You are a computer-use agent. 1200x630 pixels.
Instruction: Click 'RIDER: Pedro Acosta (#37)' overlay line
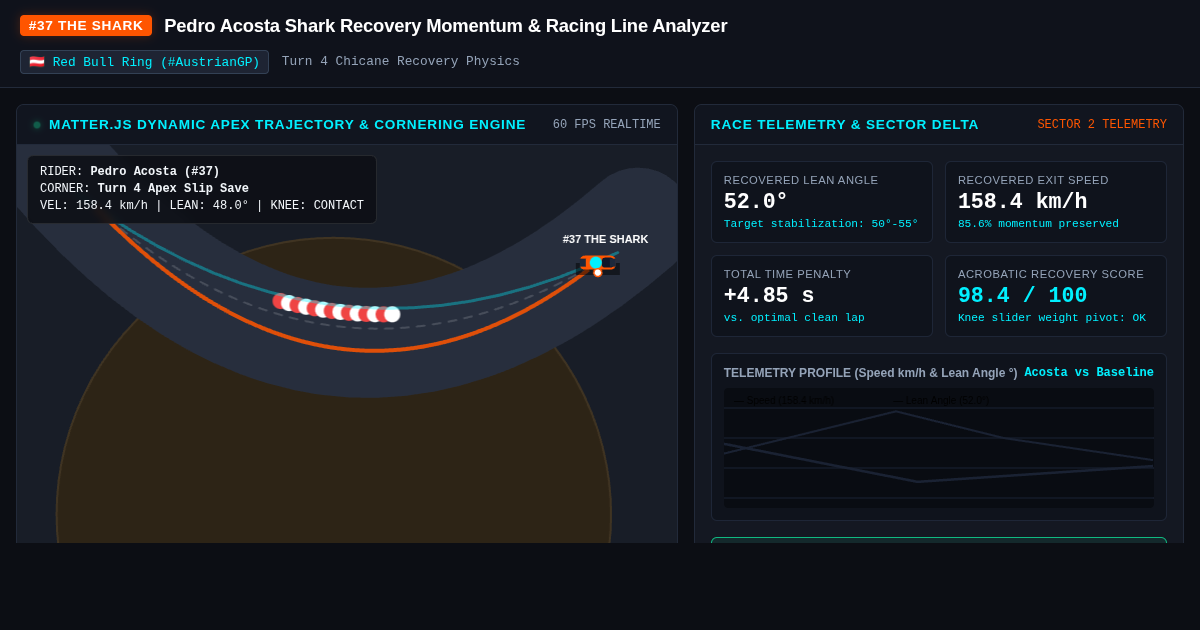(x=130, y=172)
